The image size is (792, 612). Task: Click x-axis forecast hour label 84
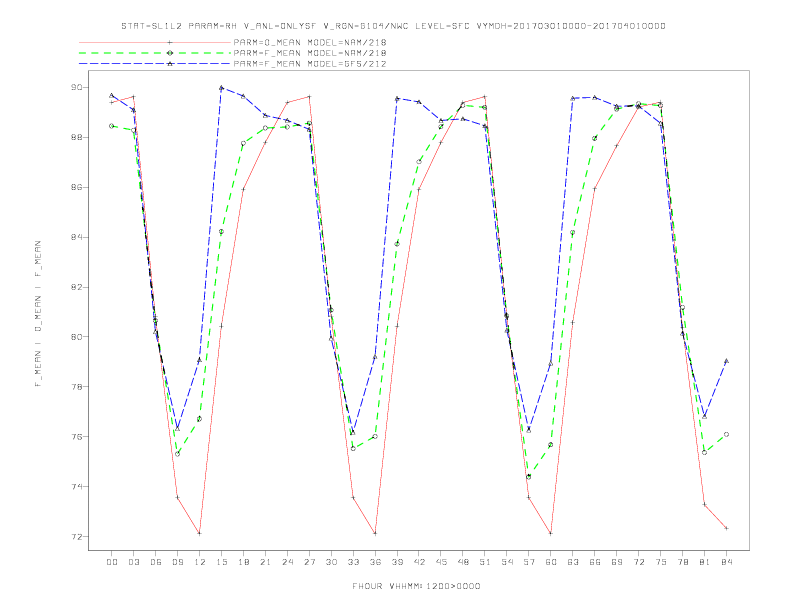[x=726, y=562]
